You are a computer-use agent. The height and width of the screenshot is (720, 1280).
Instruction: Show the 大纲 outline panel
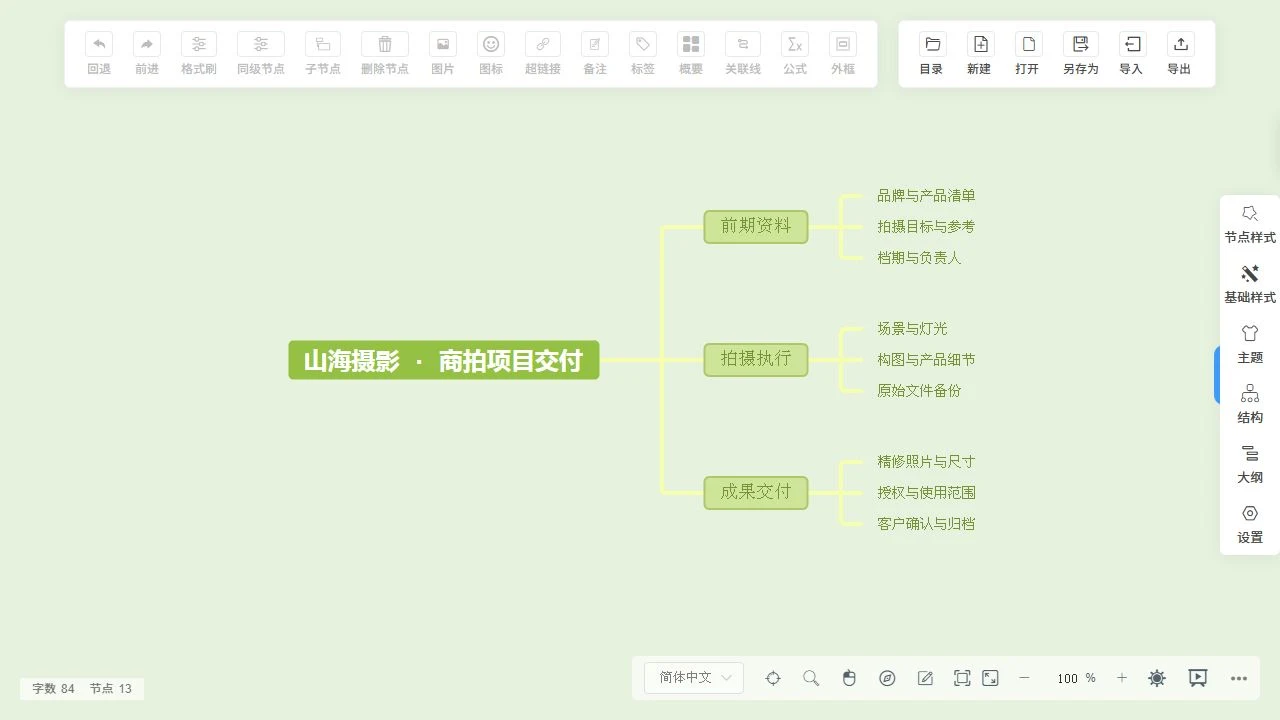(1250, 465)
